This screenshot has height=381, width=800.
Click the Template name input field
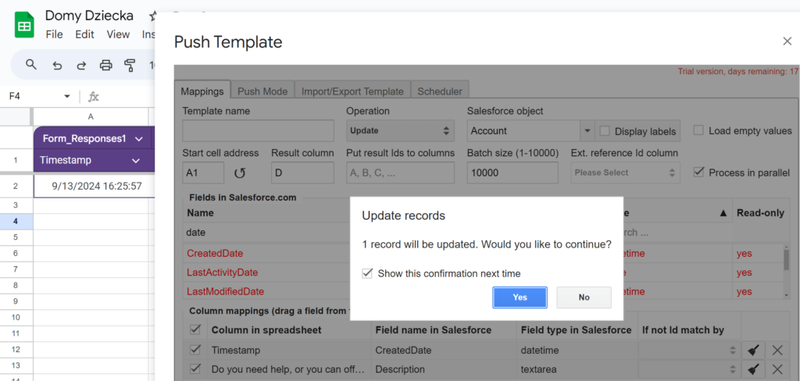point(258,131)
